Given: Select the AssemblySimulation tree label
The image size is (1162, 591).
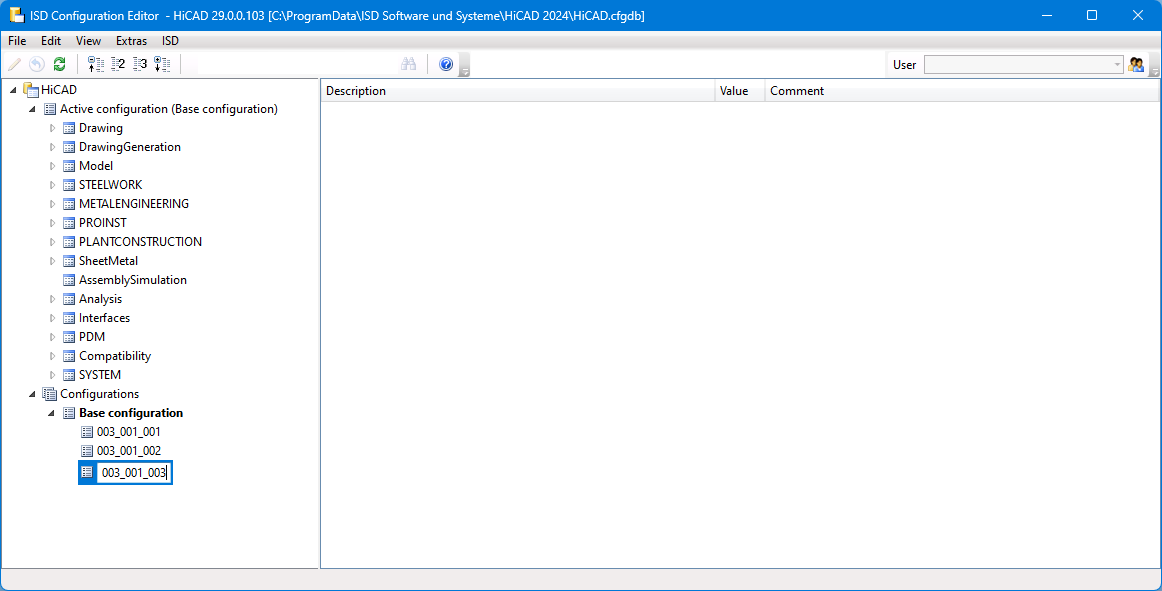Looking at the screenshot, I should click(x=133, y=280).
